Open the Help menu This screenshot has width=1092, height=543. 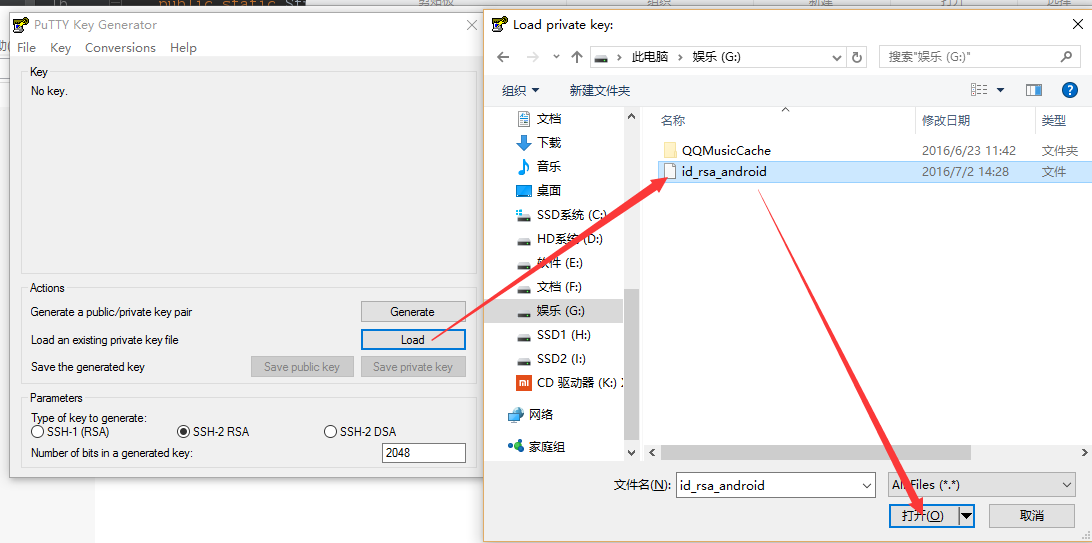tap(183, 47)
